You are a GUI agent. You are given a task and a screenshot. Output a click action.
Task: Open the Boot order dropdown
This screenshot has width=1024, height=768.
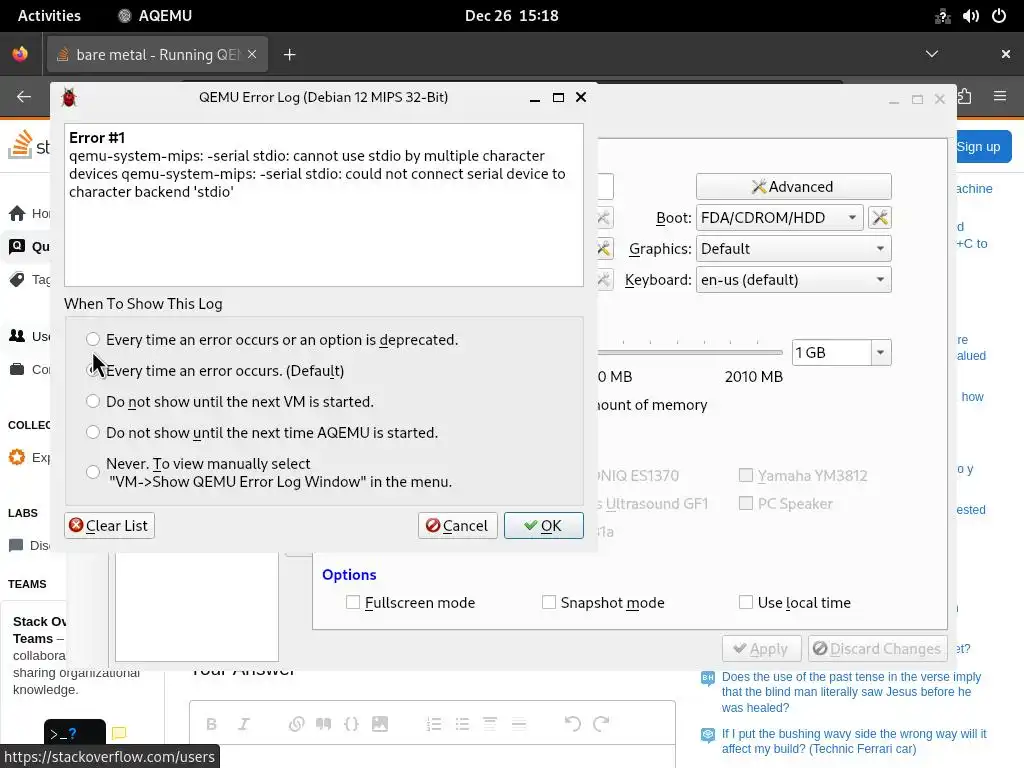tap(780, 217)
